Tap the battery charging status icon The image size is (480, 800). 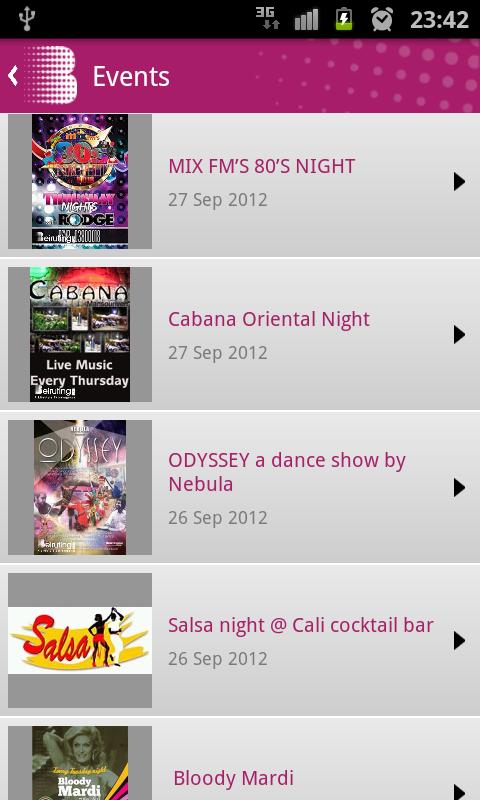point(344,19)
